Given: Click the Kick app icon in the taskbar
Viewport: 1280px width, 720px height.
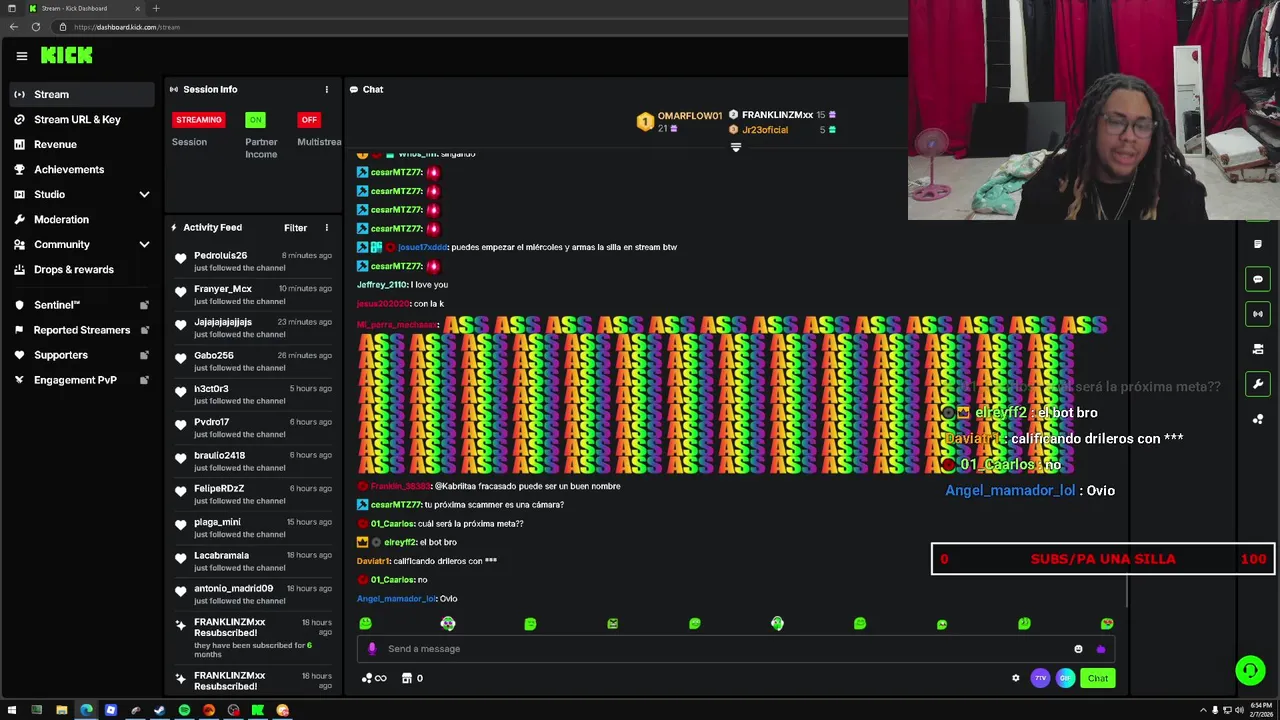Looking at the screenshot, I should 258,710.
